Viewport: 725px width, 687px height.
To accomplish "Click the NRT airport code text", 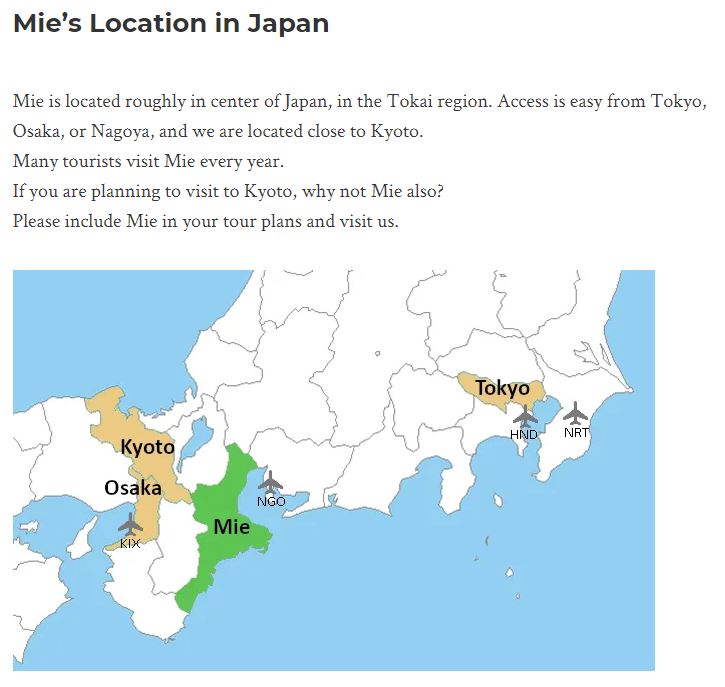I will (576, 433).
